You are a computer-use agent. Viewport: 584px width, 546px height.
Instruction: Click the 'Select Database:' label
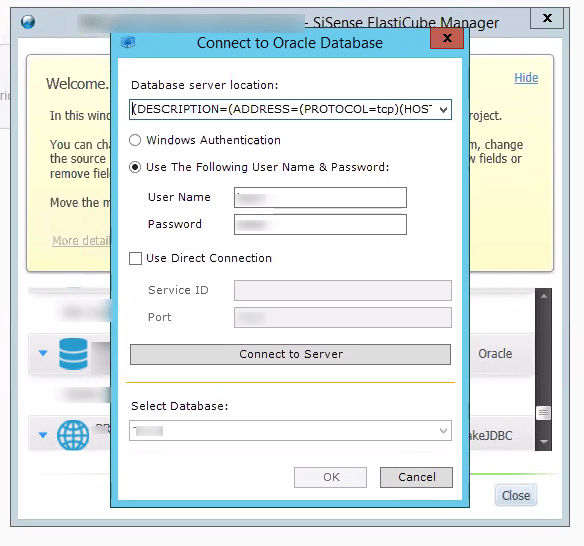pyautogui.click(x=180, y=406)
